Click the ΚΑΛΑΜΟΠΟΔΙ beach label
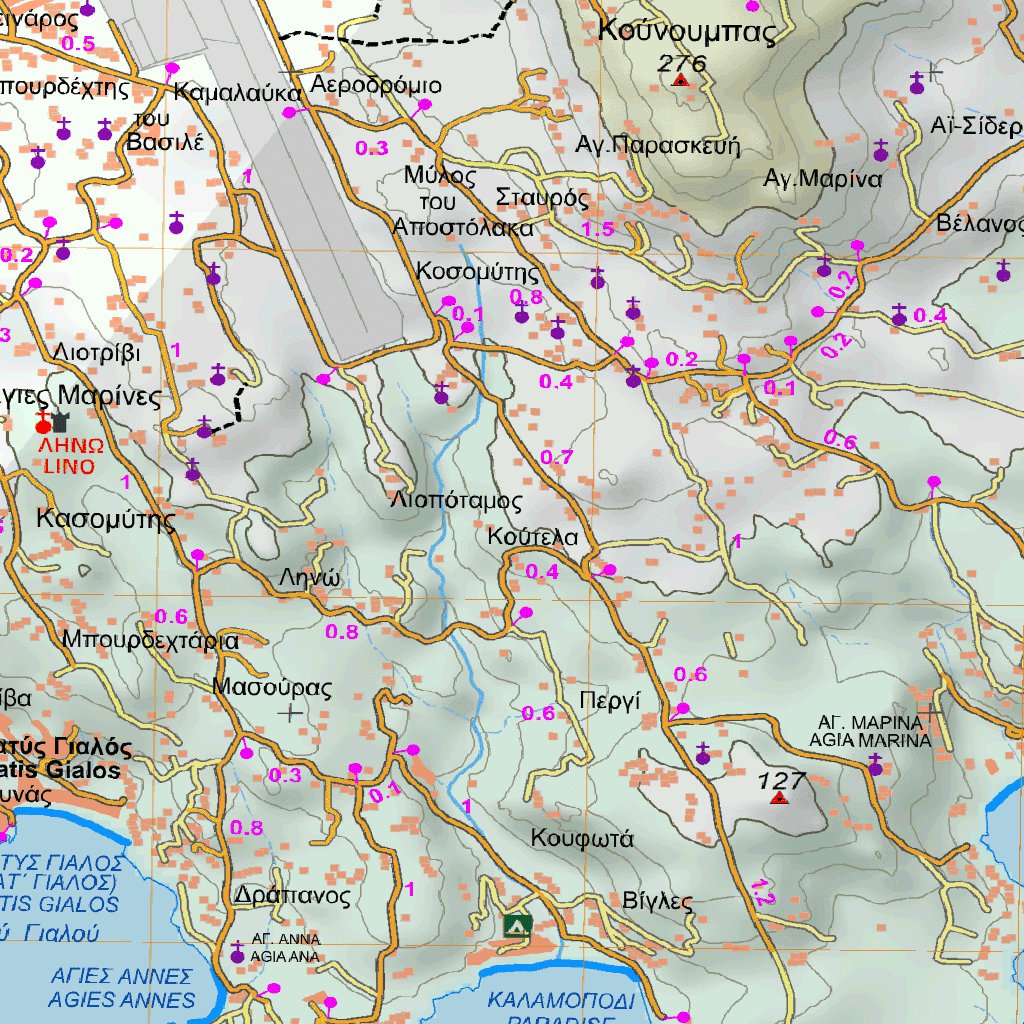The width and height of the screenshot is (1024, 1024). (562, 1000)
